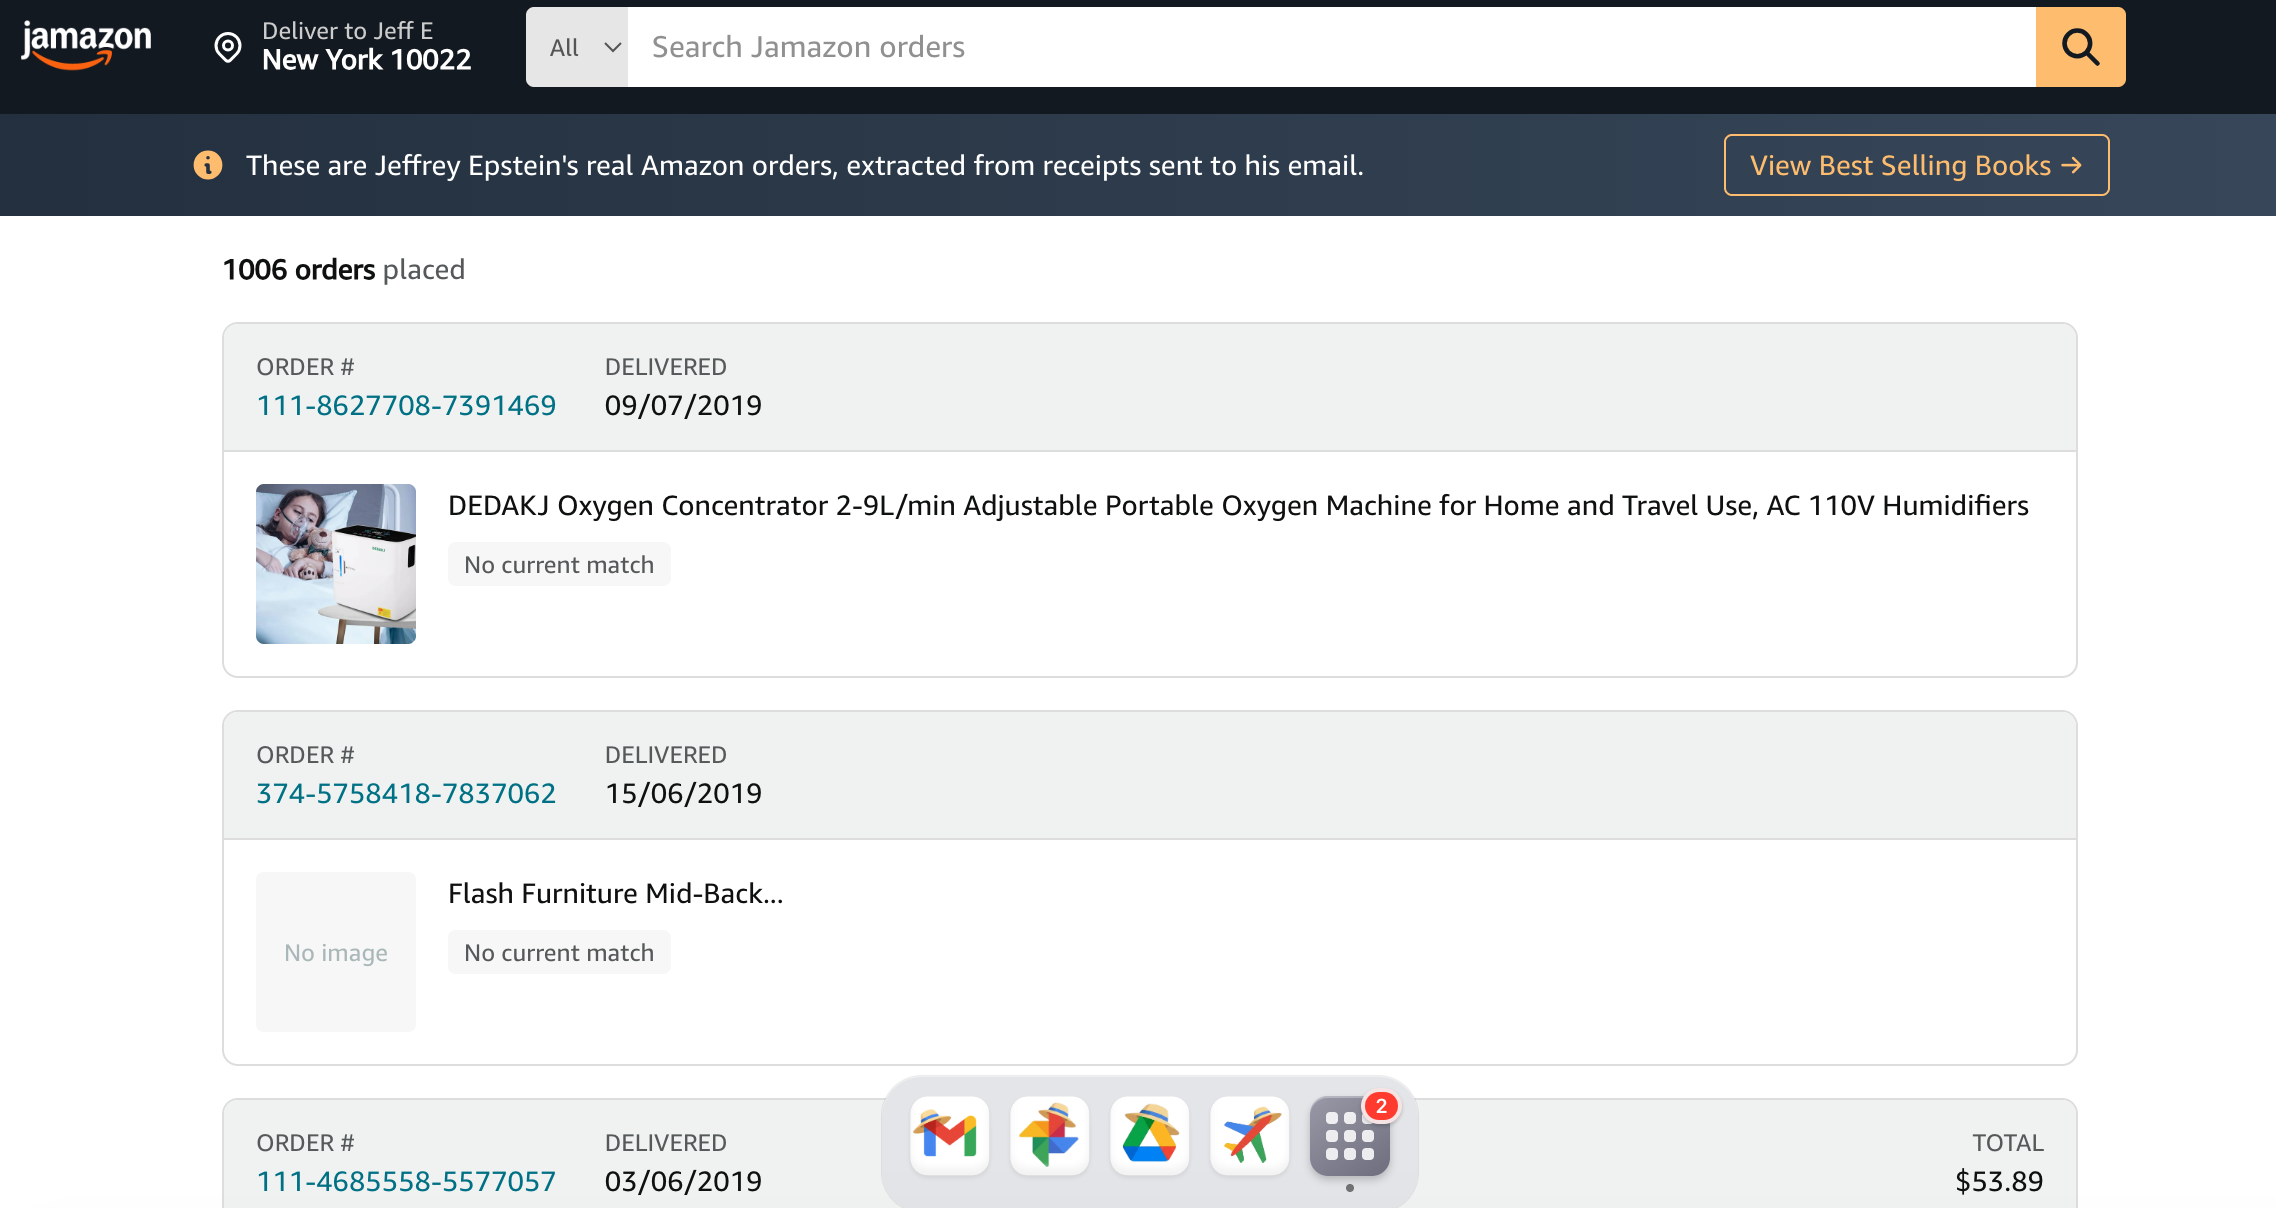Open order 111-4685558-5577057

pyautogui.click(x=406, y=1180)
